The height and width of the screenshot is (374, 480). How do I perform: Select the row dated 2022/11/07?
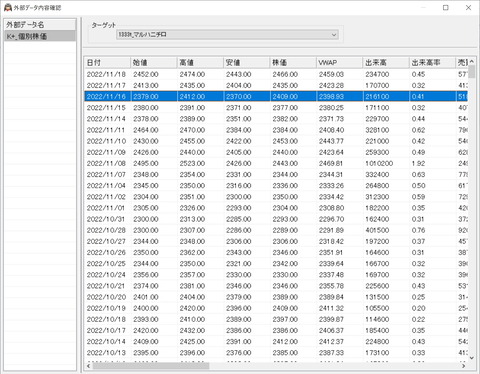tap(276, 175)
